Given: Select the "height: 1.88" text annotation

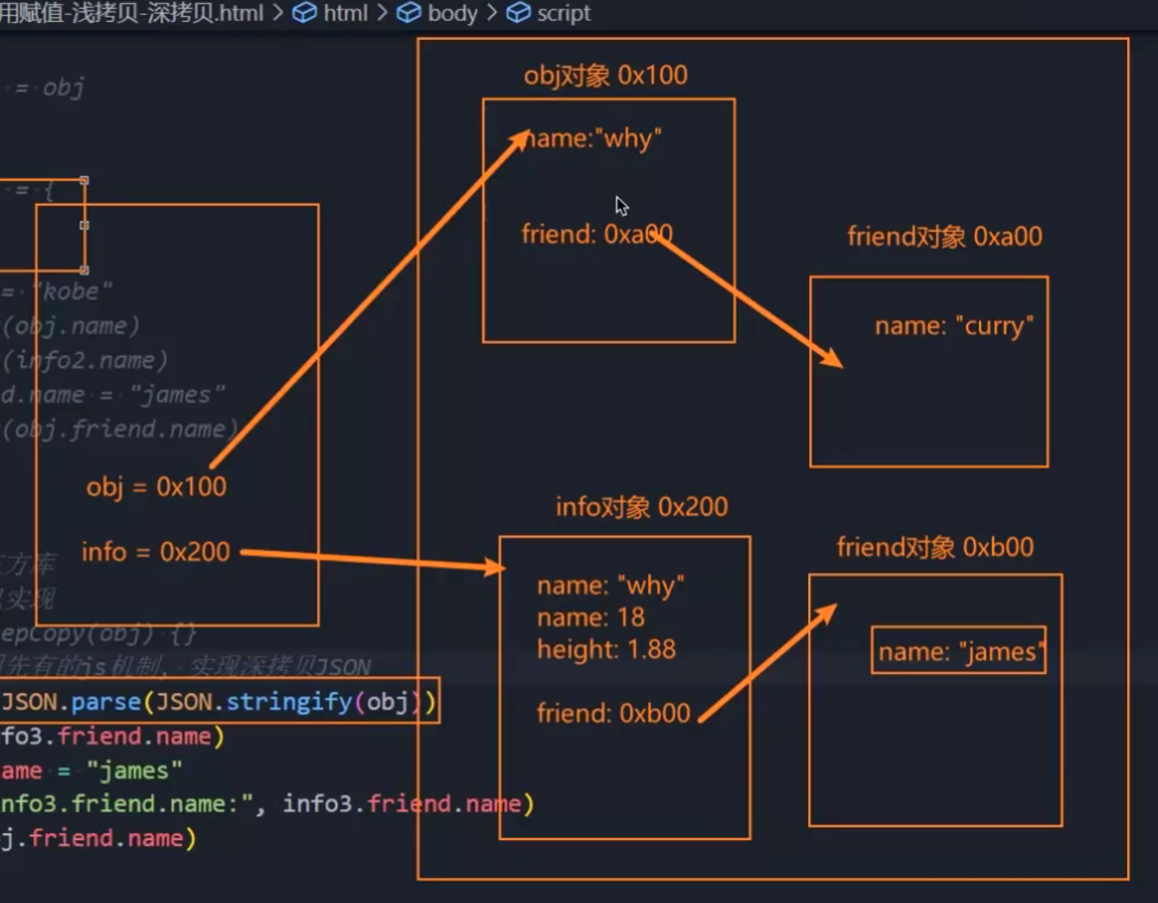Looking at the screenshot, I should click(606, 649).
